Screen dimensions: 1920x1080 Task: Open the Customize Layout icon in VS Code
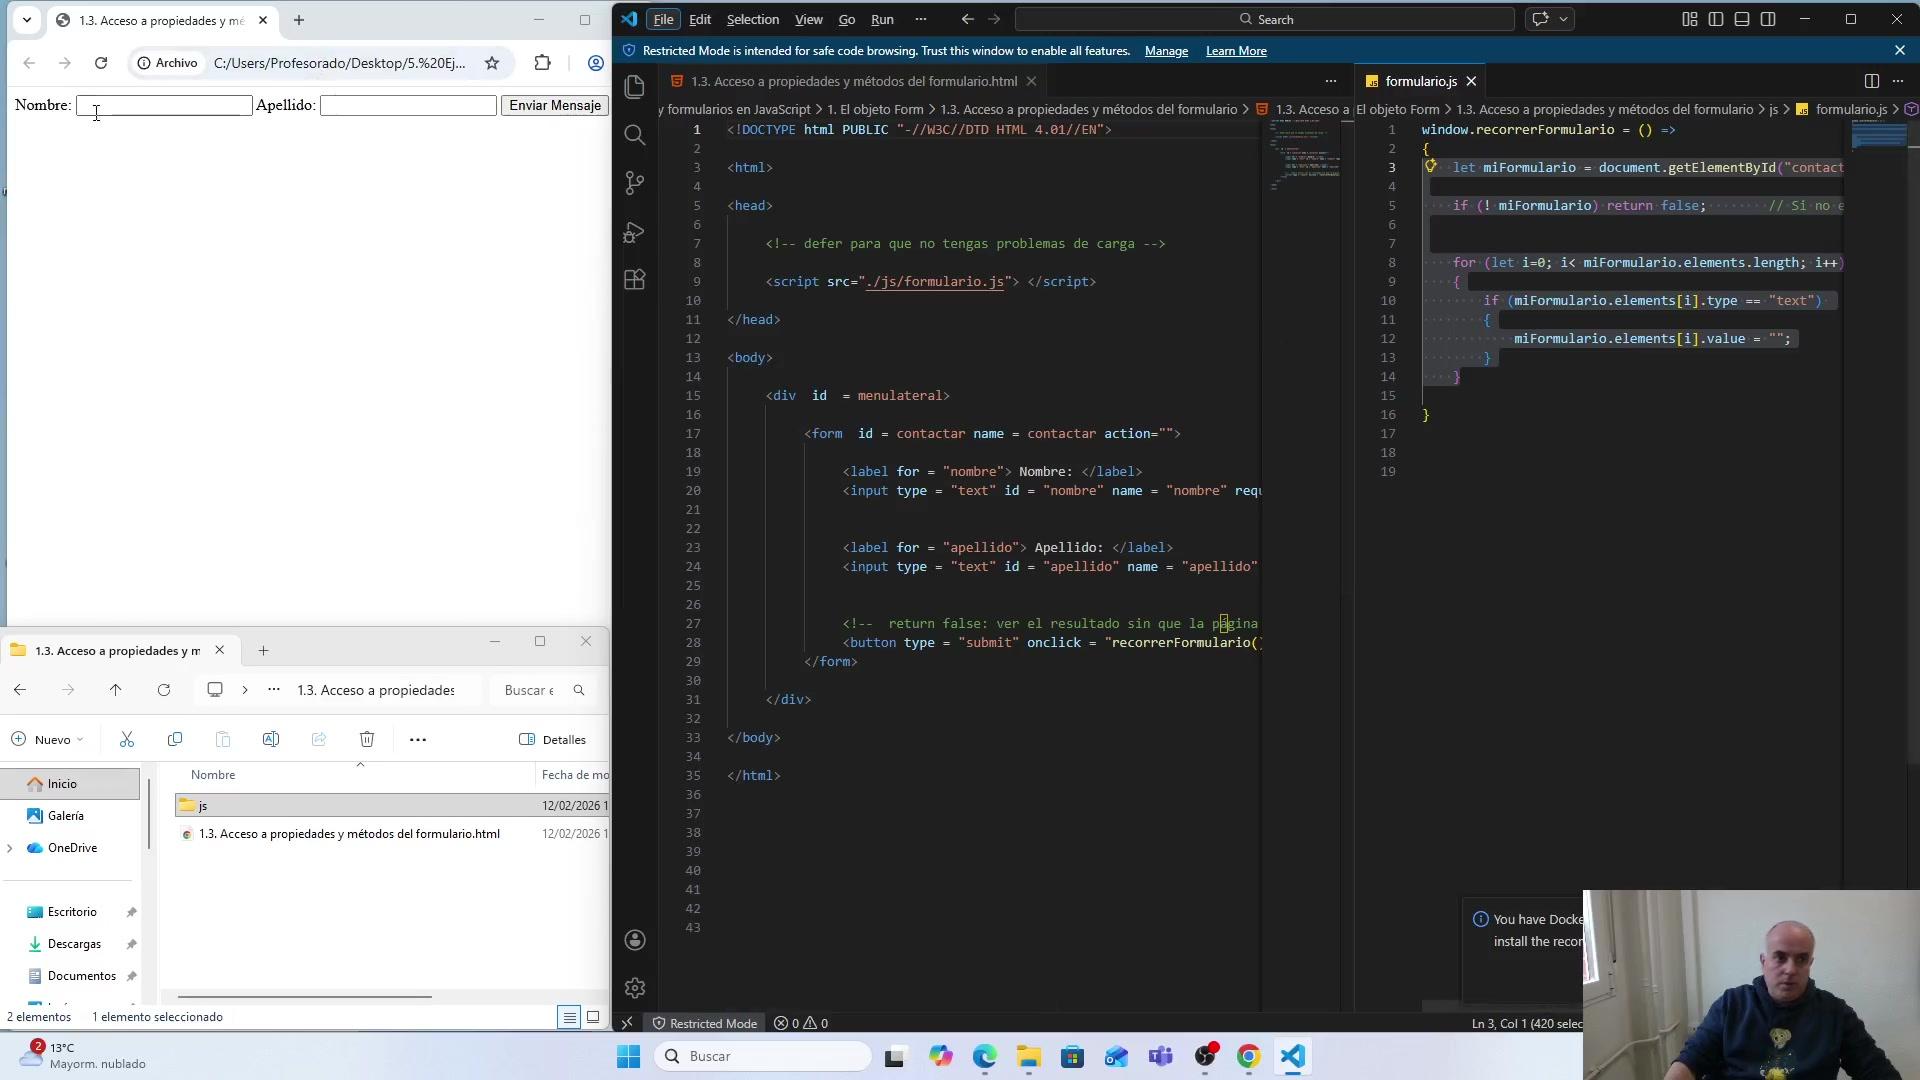tap(1690, 19)
